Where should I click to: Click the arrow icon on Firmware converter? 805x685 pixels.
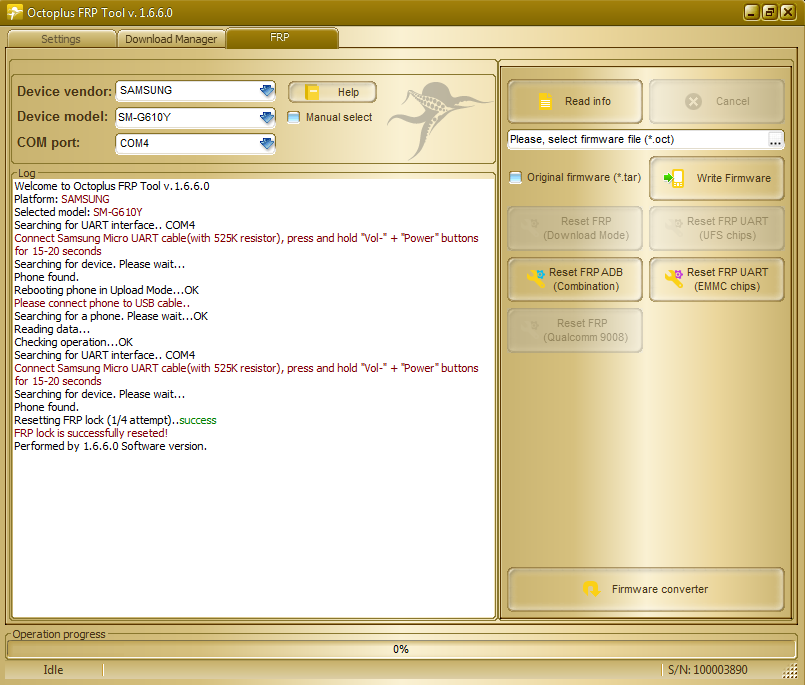click(x=591, y=589)
